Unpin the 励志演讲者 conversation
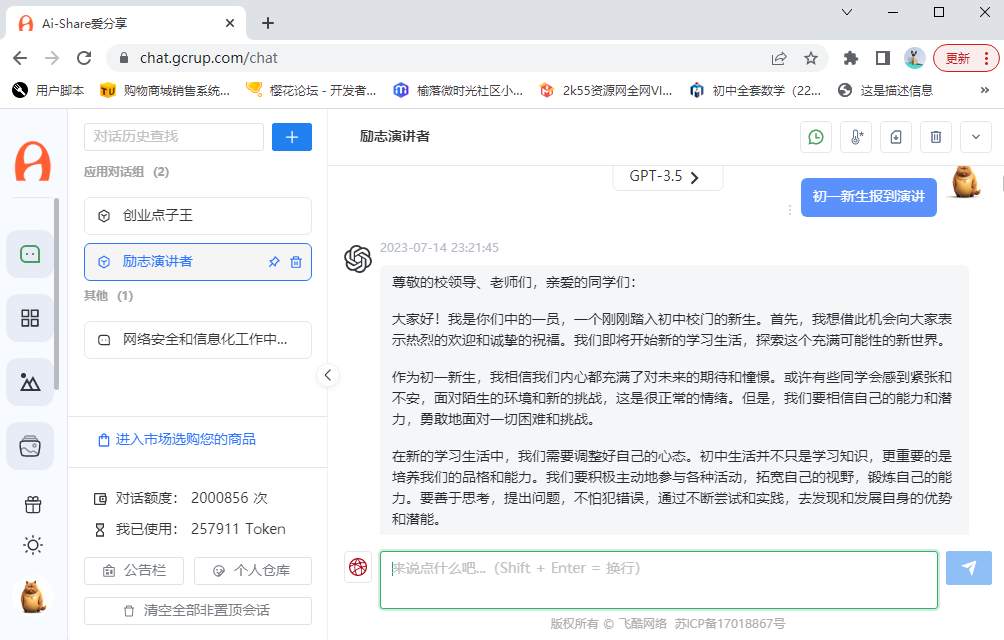The width and height of the screenshot is (1004, 640). click(x=272, y=261)
